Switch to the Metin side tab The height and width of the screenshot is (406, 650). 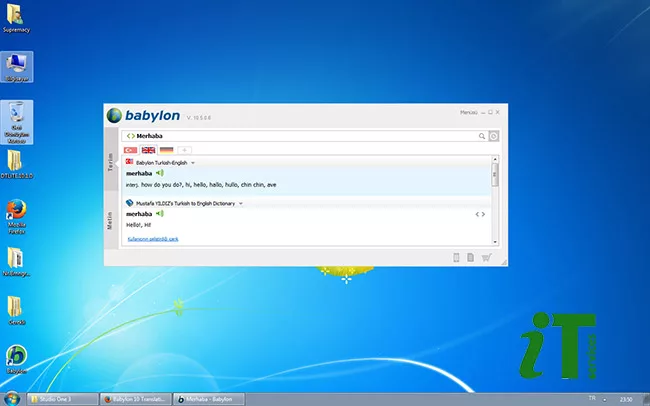pyautogui.click(x=111, y=220)
